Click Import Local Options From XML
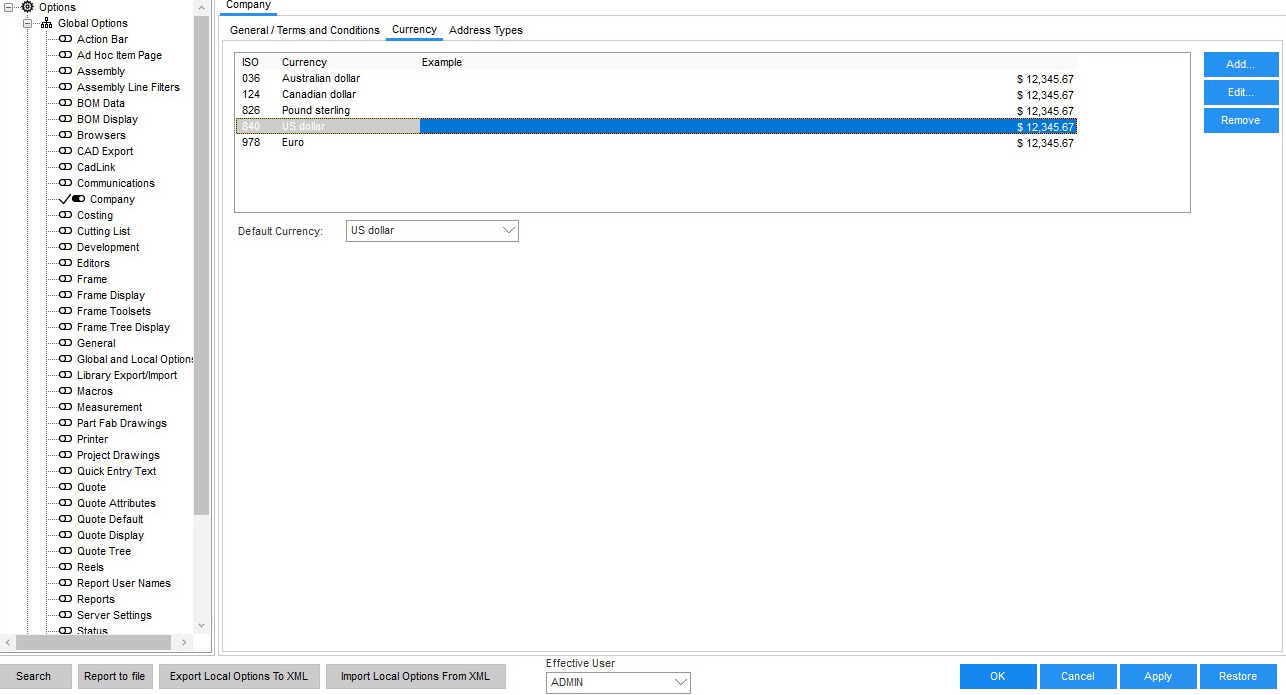This screenshot has height=695, width=1286. click(x=416, y=676)
